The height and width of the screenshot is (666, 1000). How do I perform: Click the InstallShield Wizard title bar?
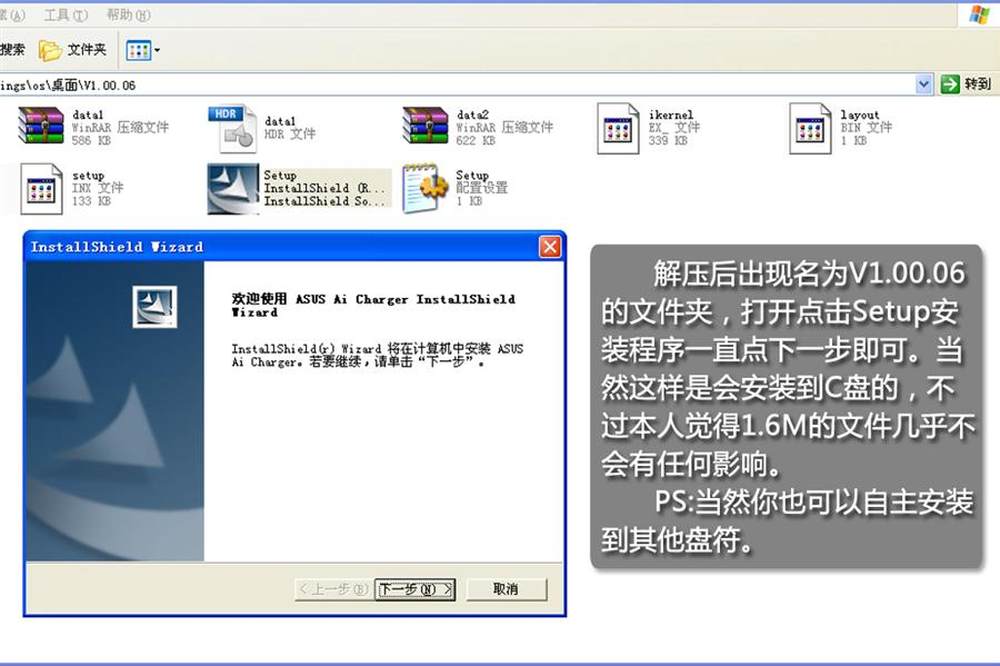(295, 247)
